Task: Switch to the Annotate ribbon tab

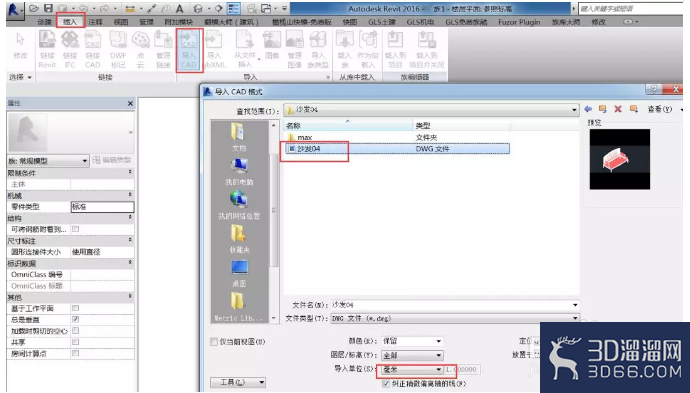Action: [x=95, y=22]
